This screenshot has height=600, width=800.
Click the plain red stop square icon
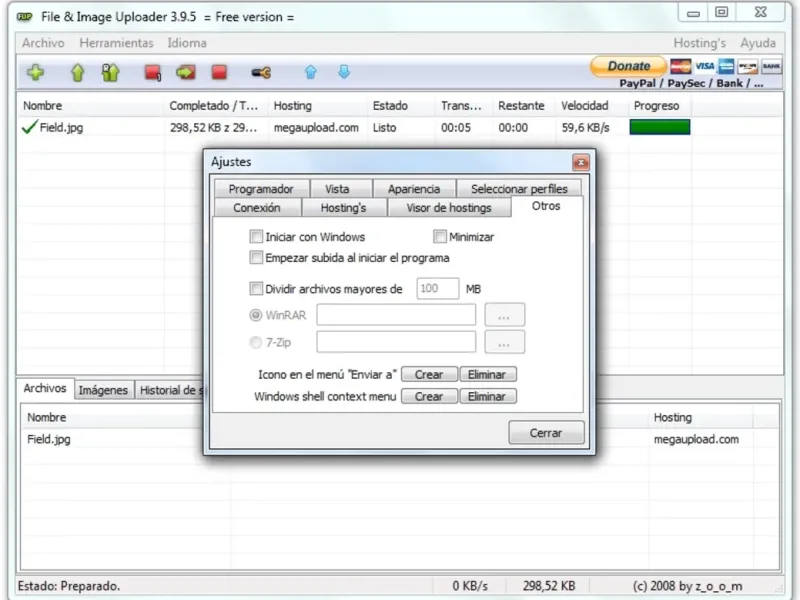point(219,72)
